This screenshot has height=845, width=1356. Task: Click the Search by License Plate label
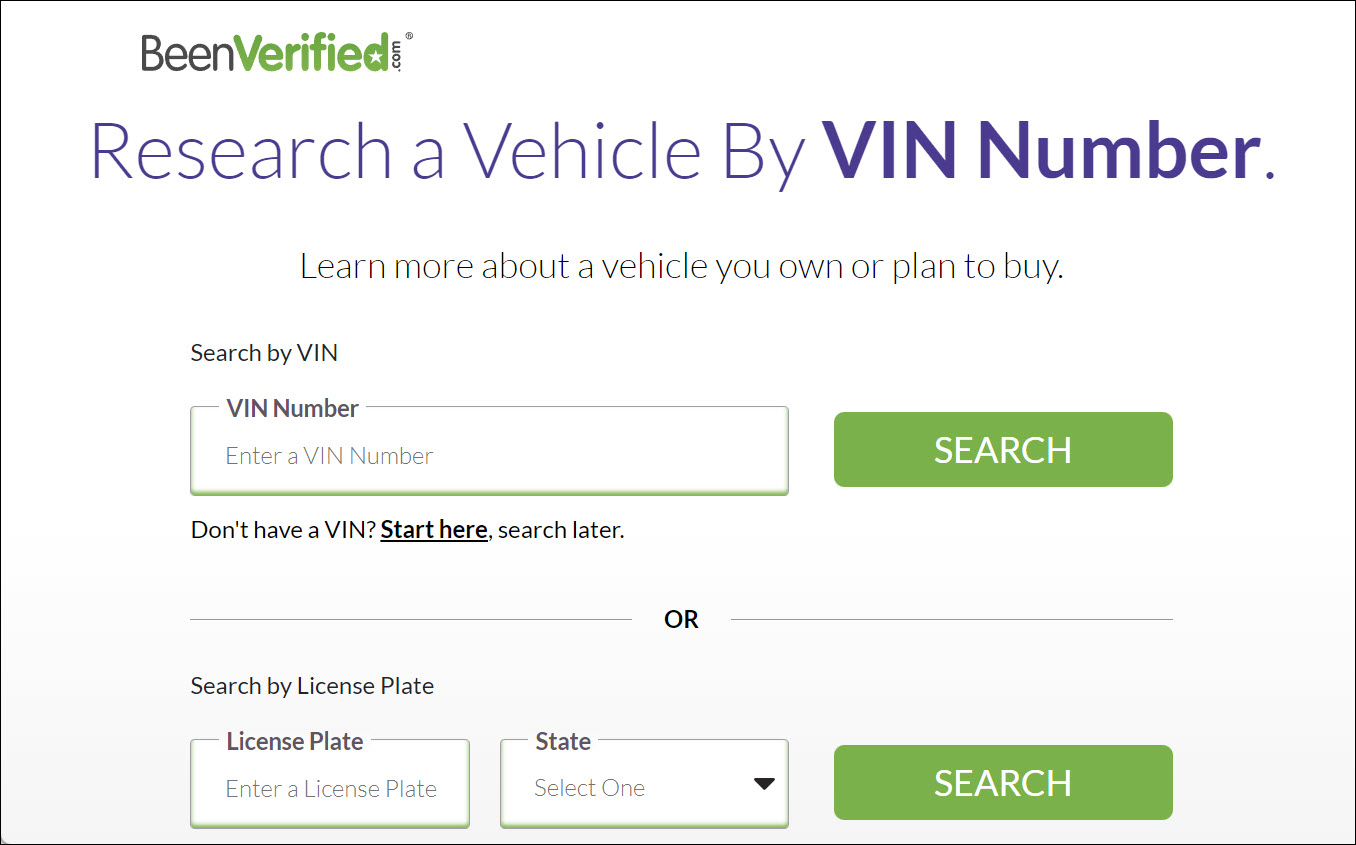[x=312, y=686]
